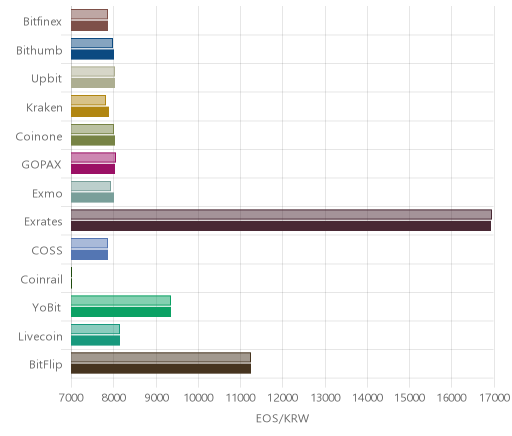Click the Upbit axis label
512x436 pixels.
click(46, 79)
